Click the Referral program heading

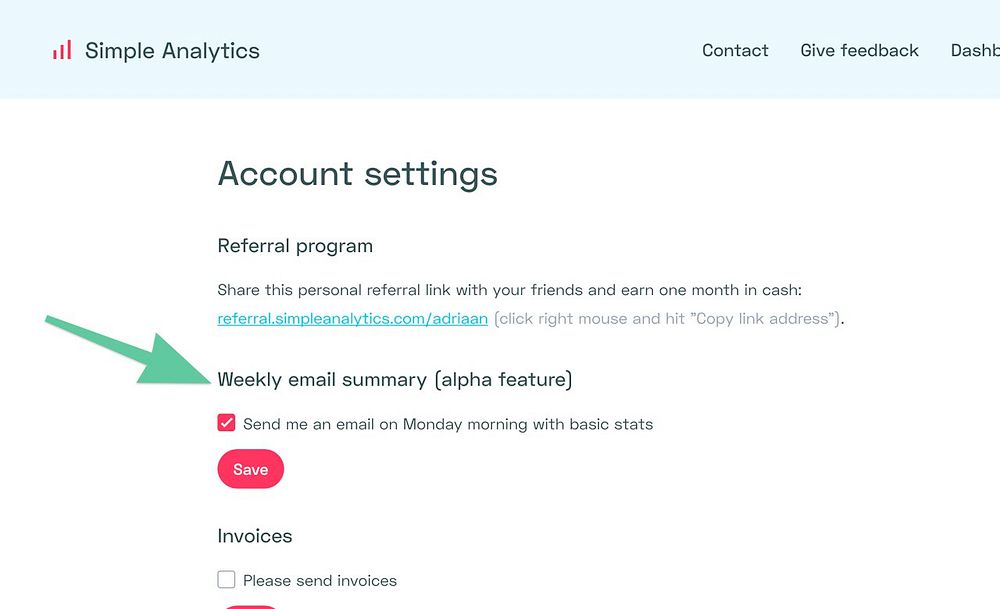pos(295,246)
